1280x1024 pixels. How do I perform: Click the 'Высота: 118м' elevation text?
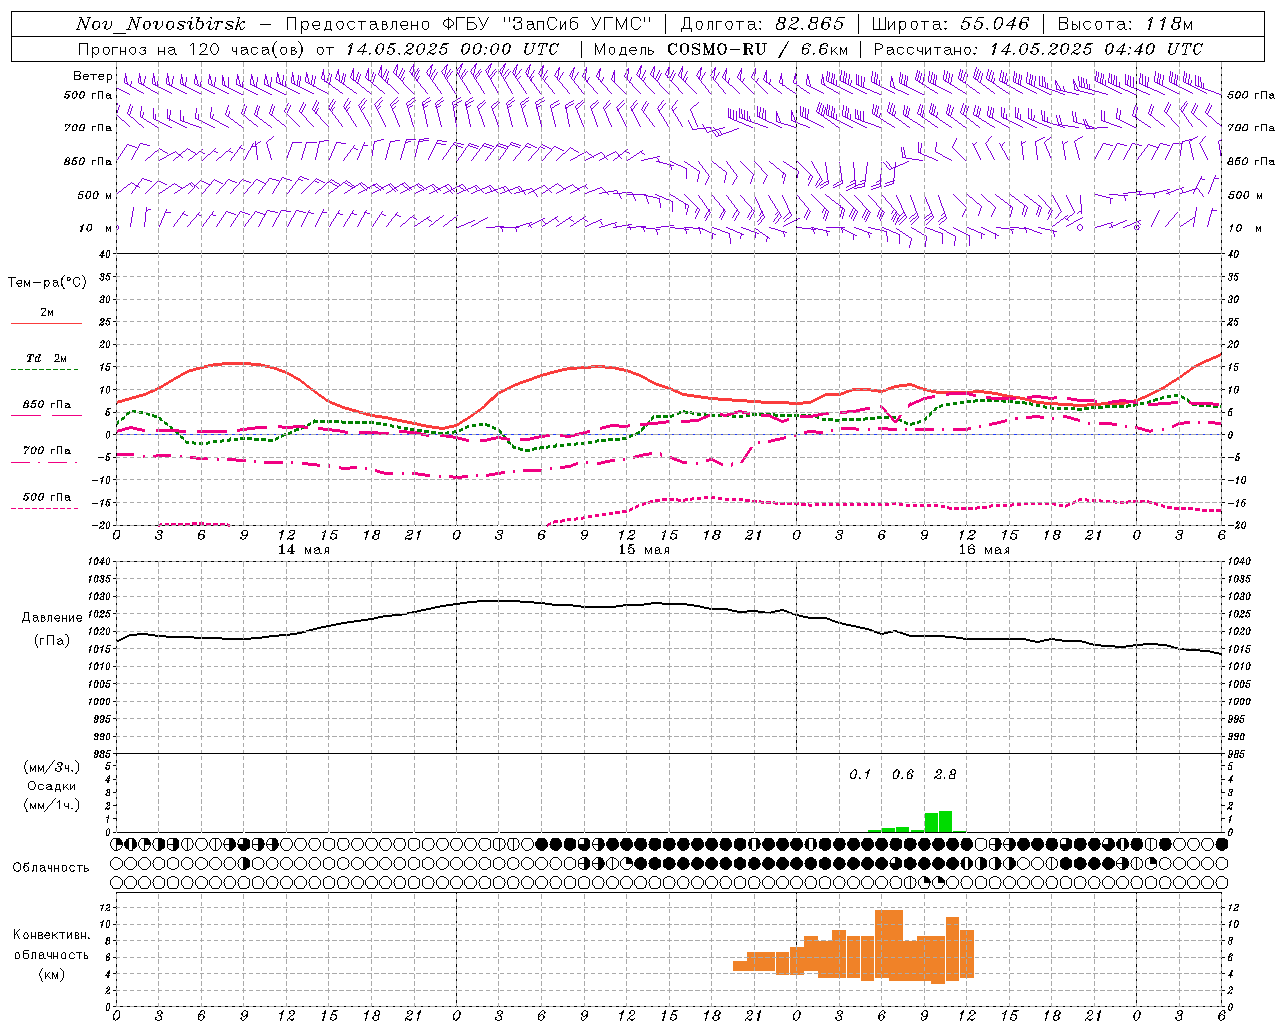click(x=1125, y=24)
